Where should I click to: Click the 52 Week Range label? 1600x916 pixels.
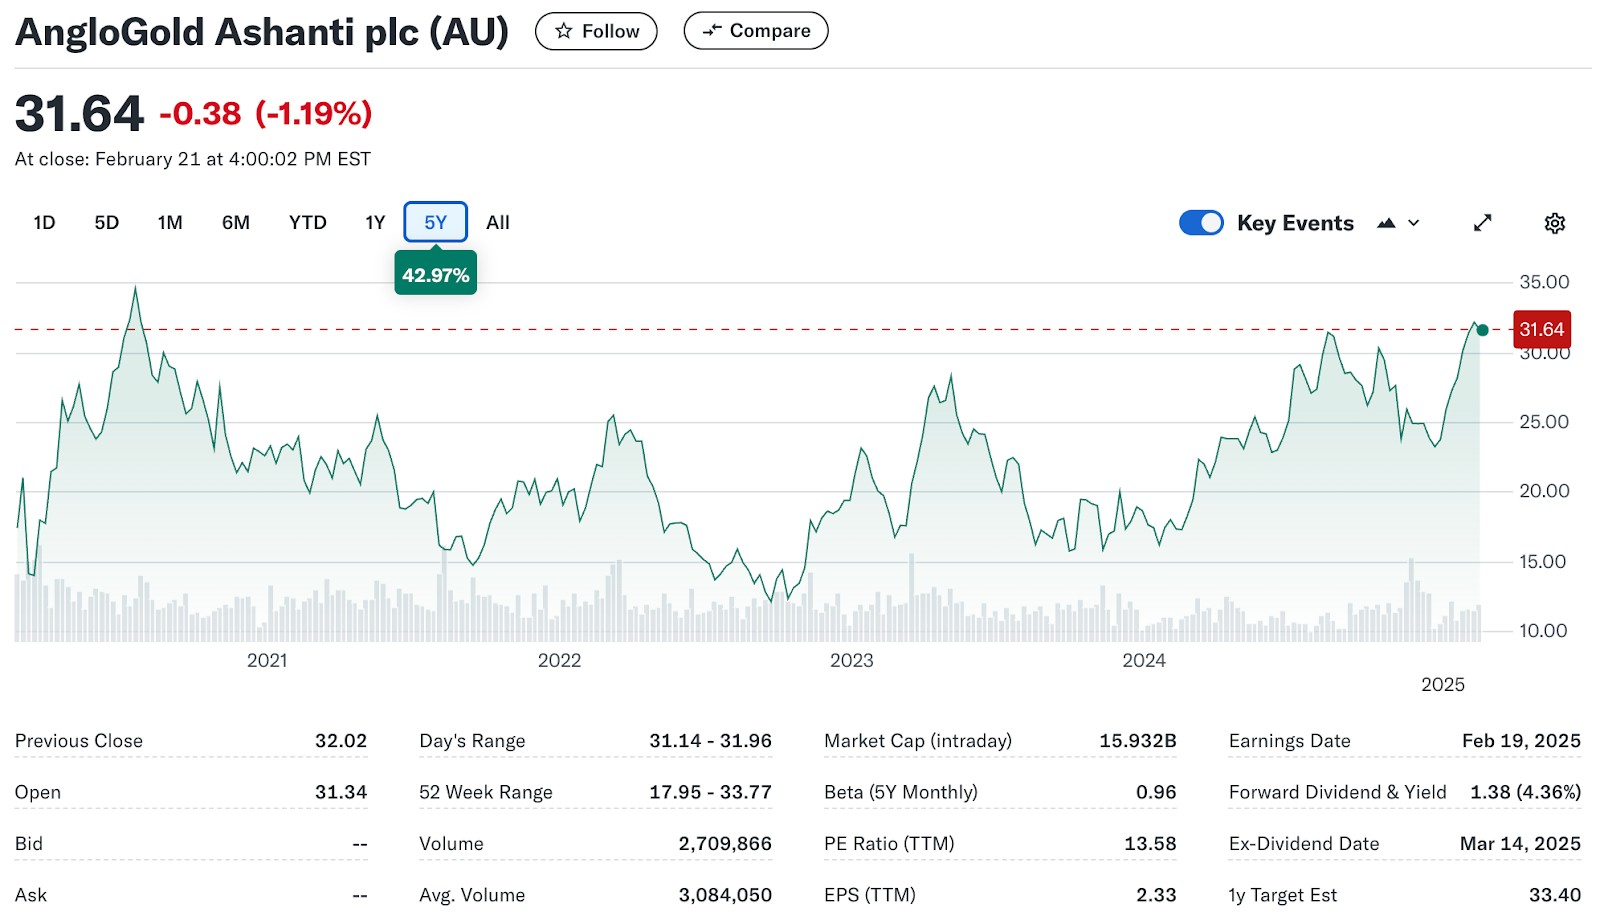coord(486,792)
